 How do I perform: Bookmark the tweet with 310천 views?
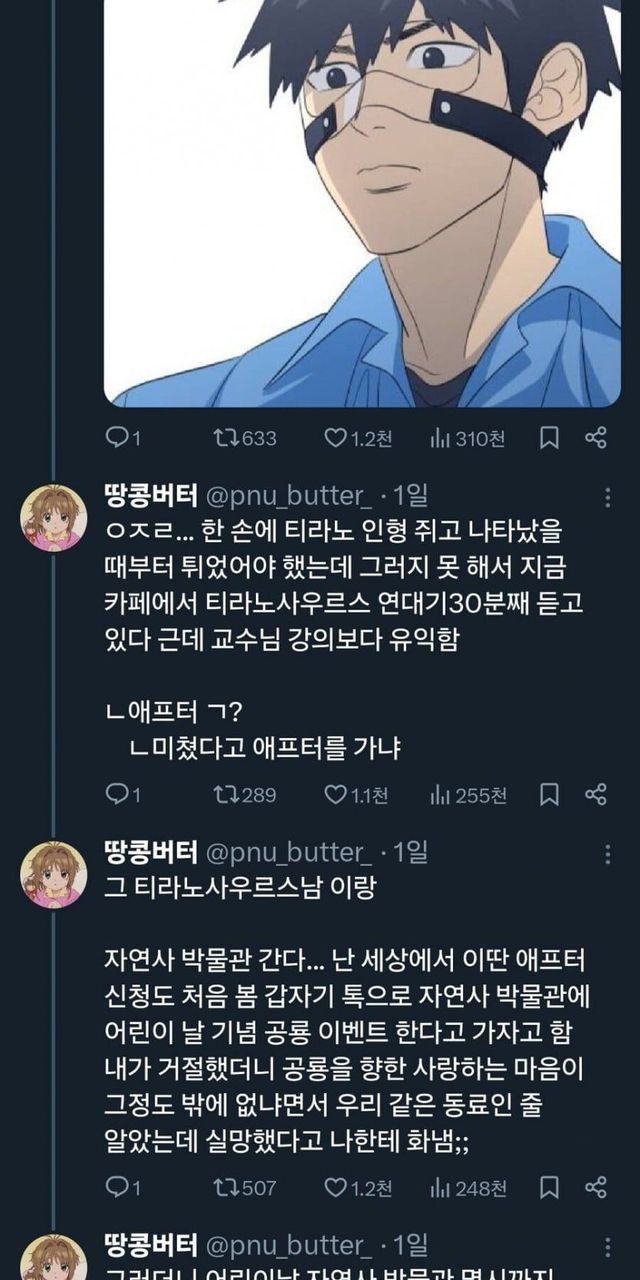click(549, 438)
